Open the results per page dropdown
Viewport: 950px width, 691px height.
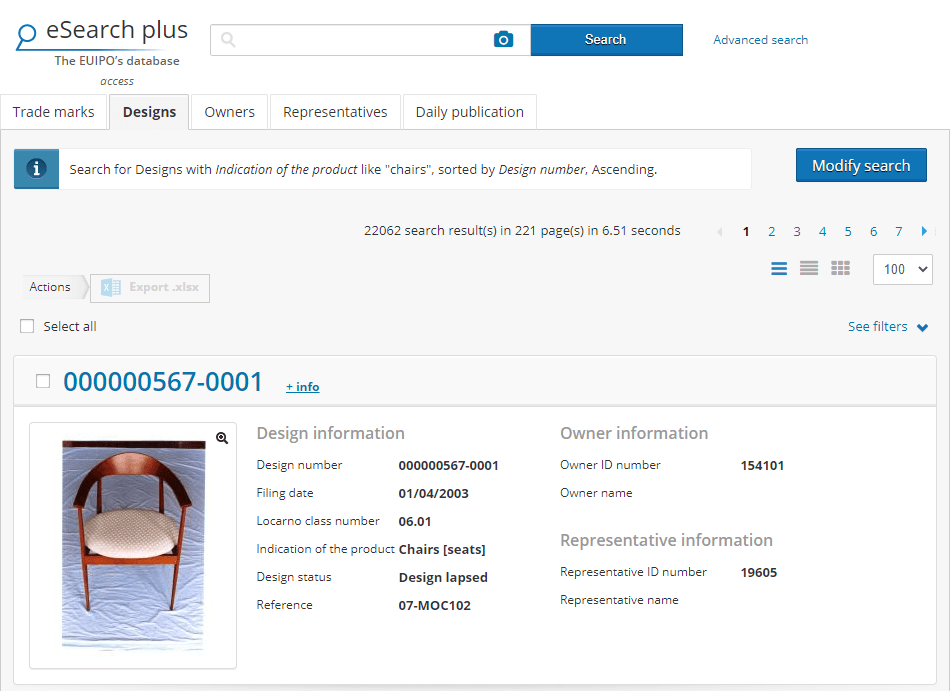click(903, 269)
